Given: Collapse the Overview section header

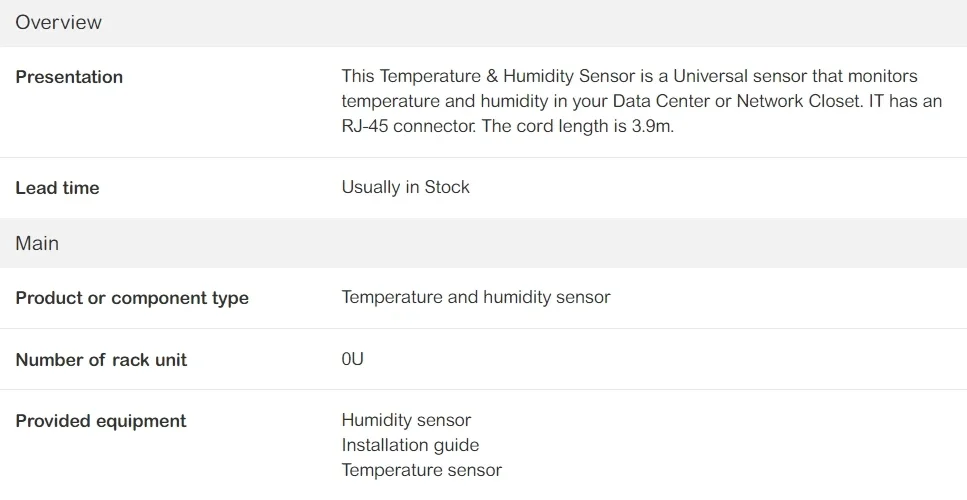Looking at the screenshot, I should coord(58,22).
